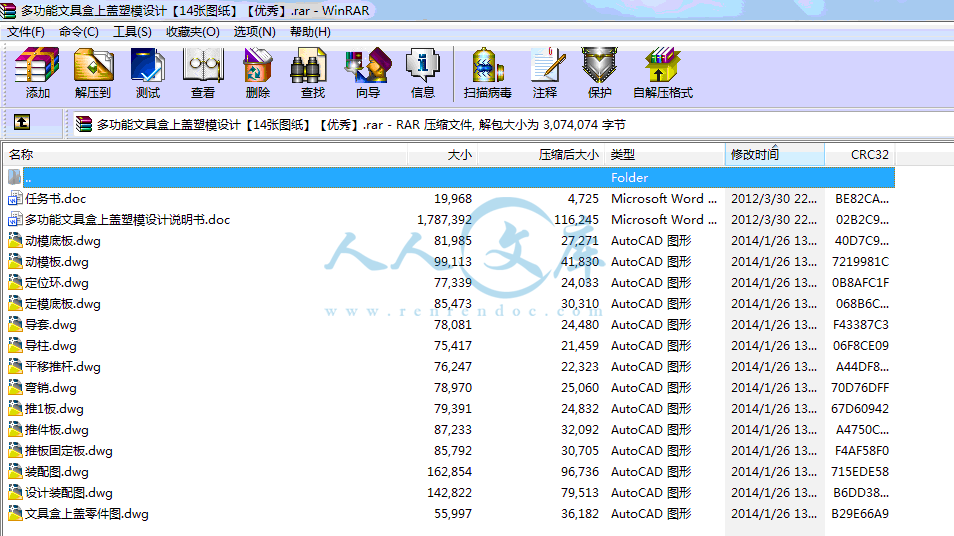Click the CRC32 value 67D60942

pyautogui.click(x=860, y=408)
